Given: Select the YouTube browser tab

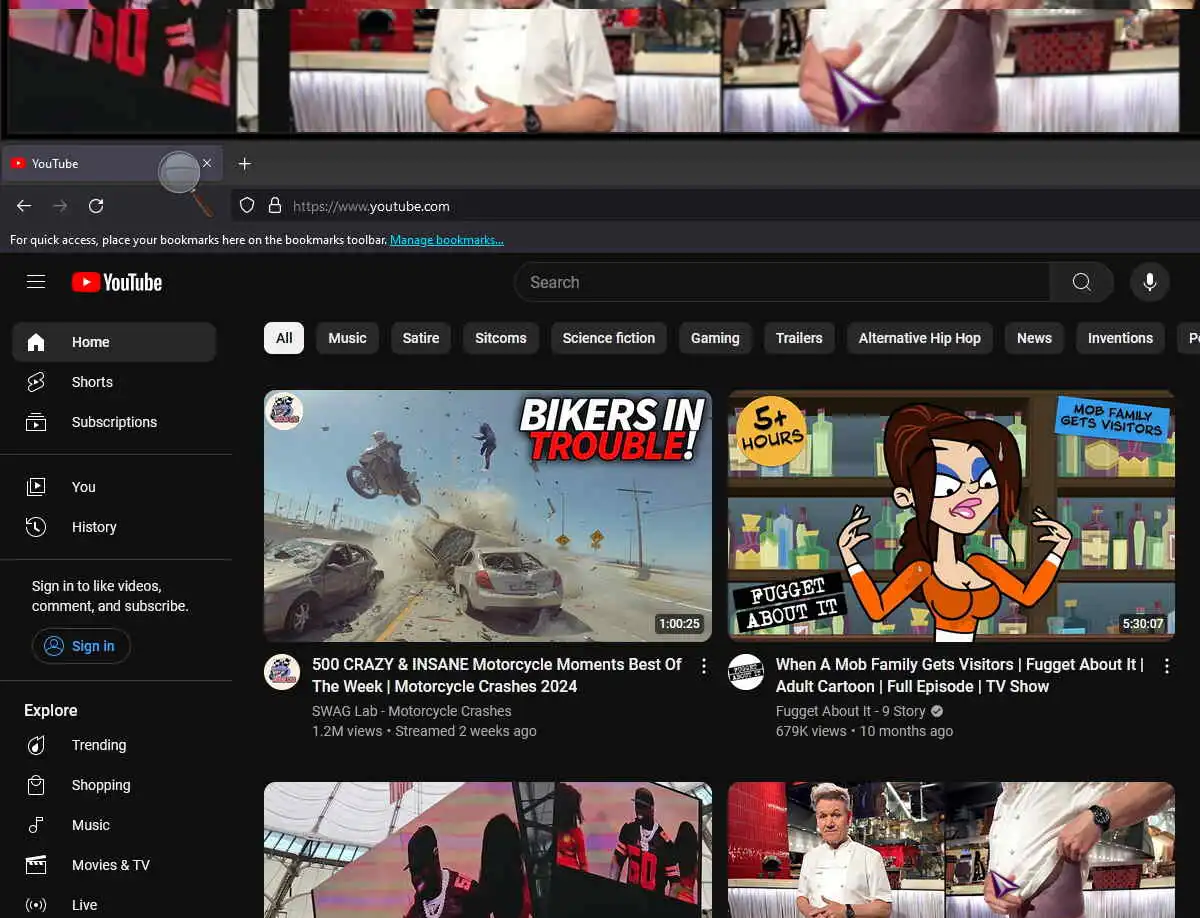Looking at the screenshot, I should tap(112, 163).
